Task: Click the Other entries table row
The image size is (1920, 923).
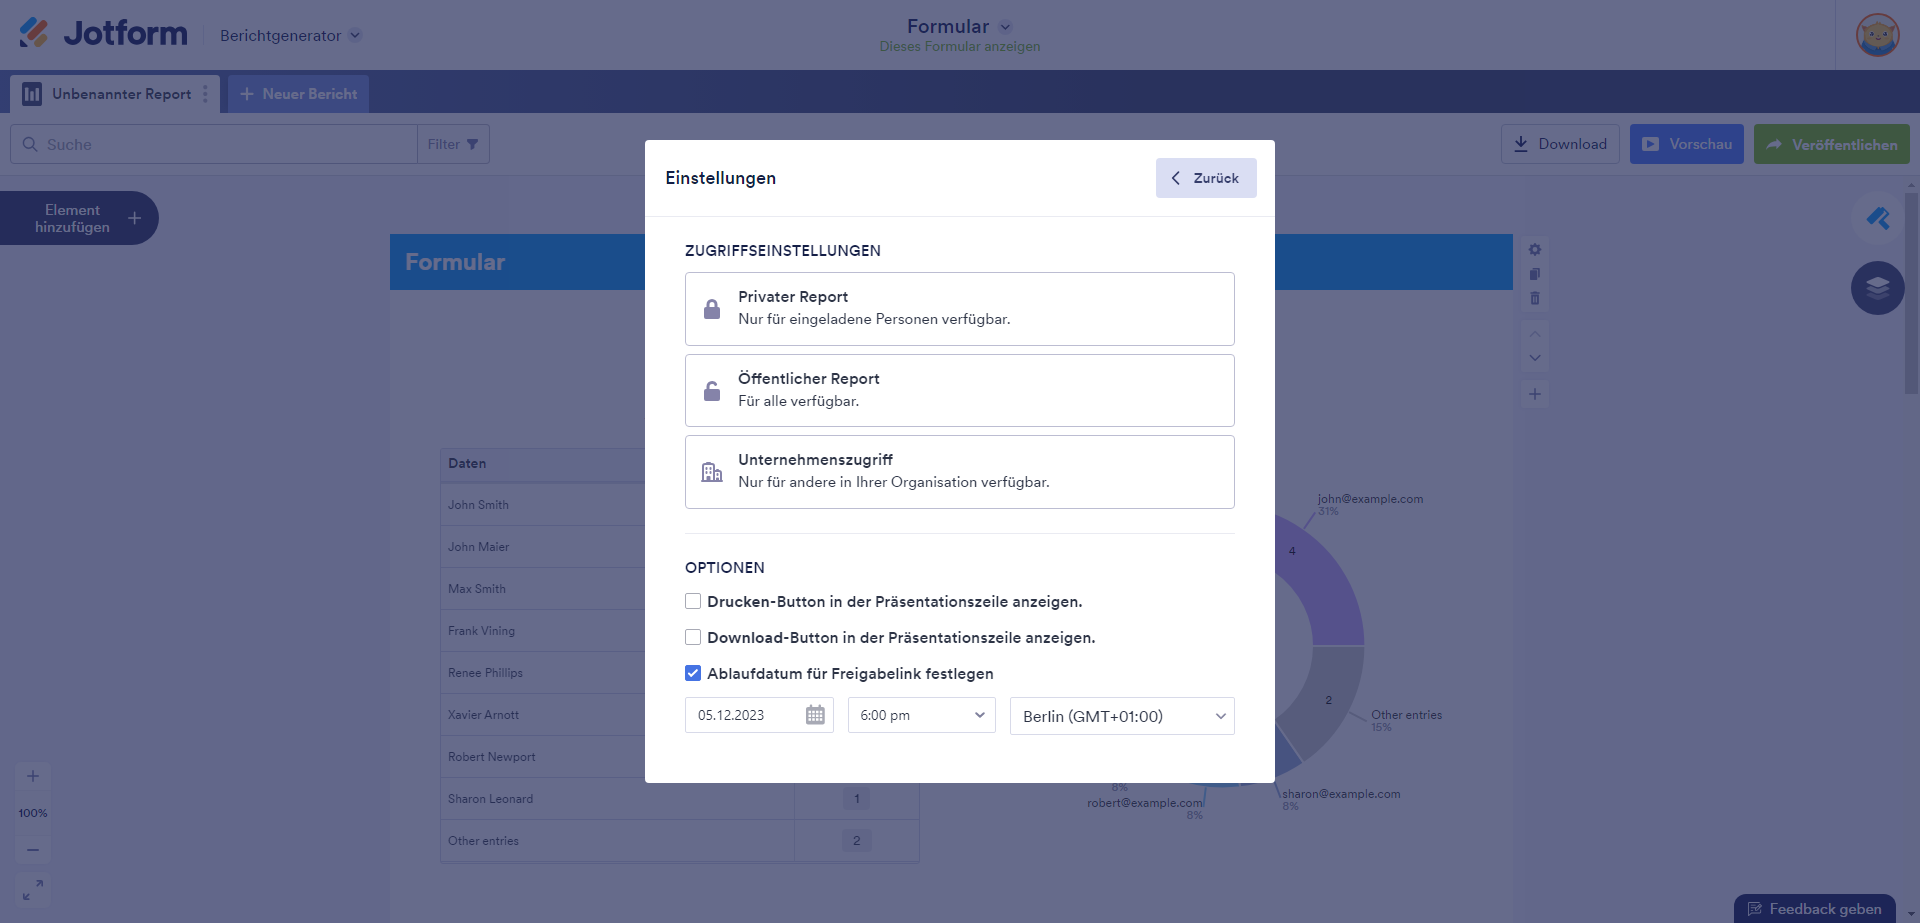Action: tap(680, 841)
